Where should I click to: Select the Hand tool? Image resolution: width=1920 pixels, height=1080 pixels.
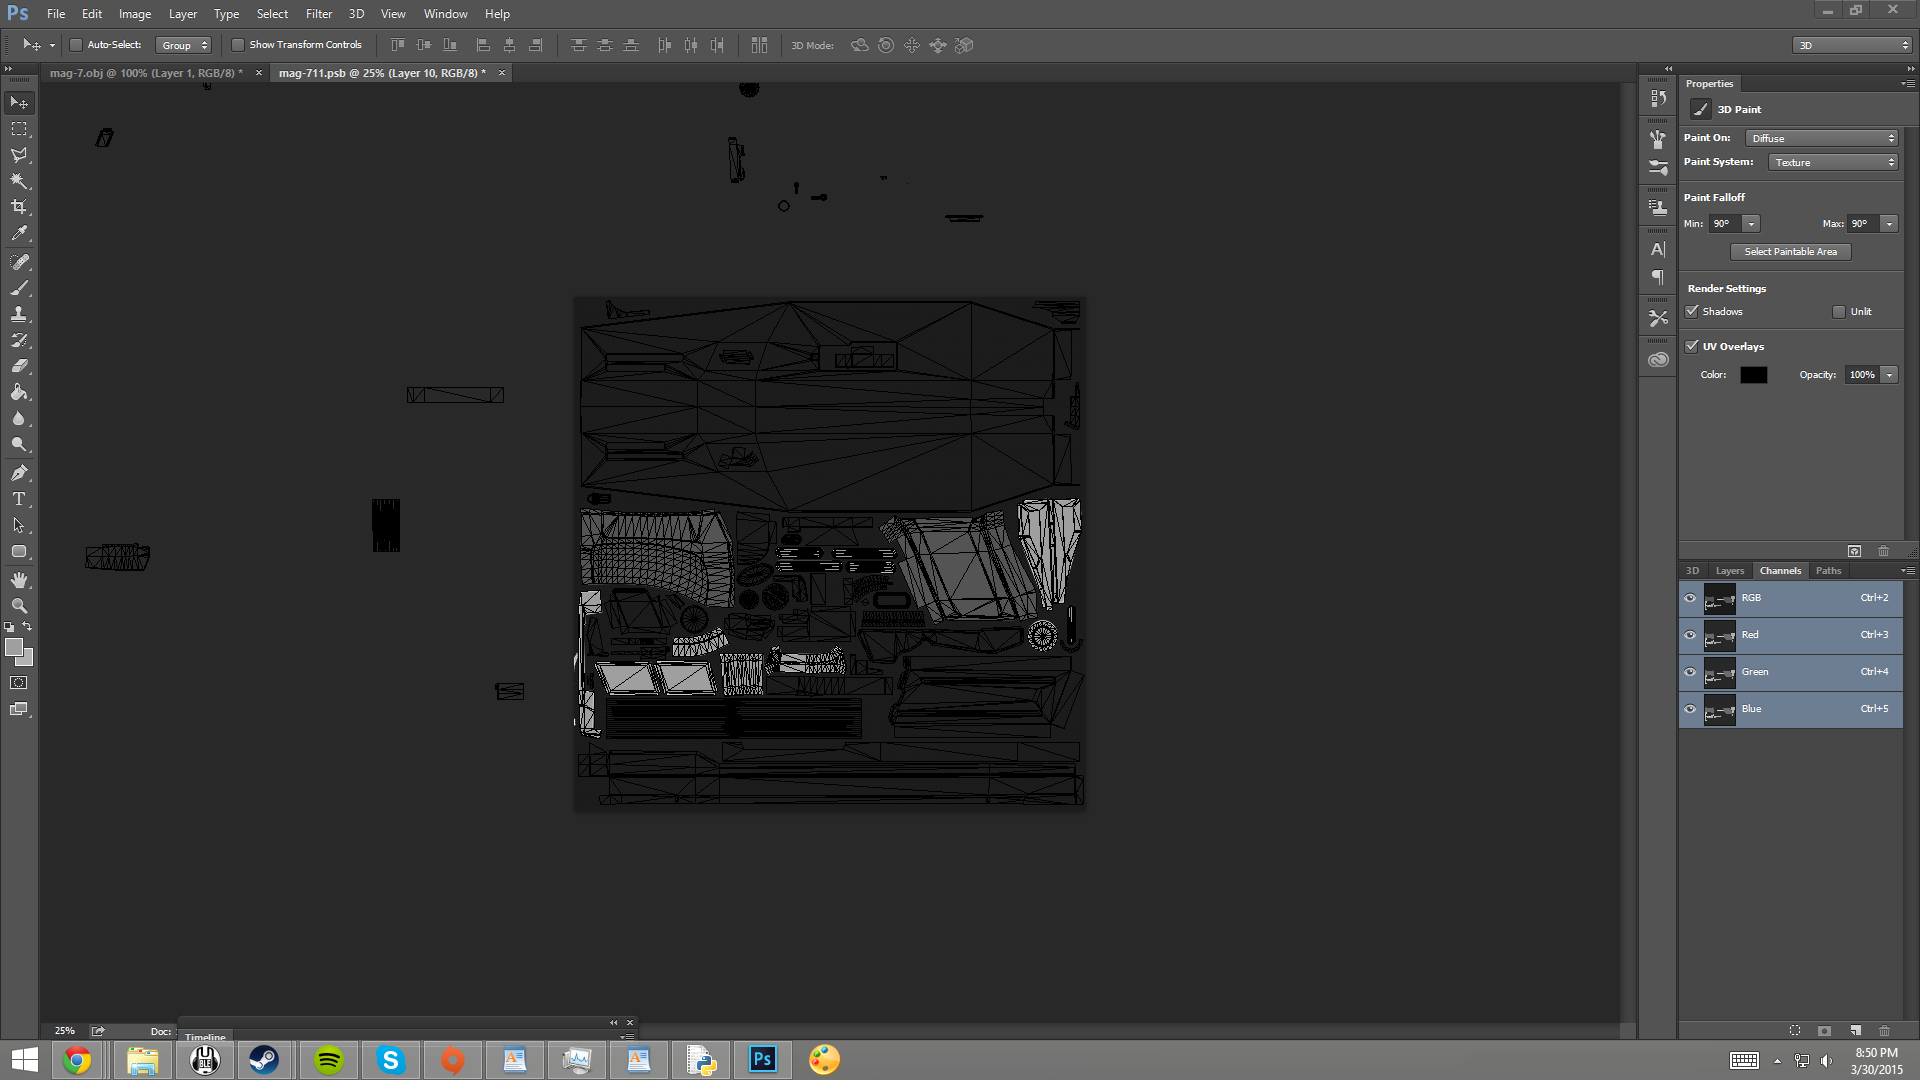click(19, 580)
